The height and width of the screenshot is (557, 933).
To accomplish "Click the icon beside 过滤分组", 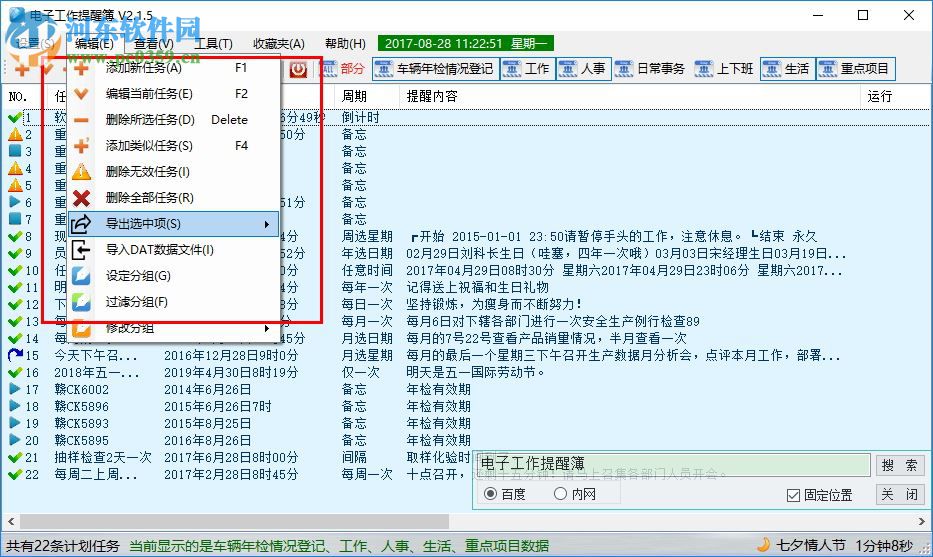I will coord(82,302).
